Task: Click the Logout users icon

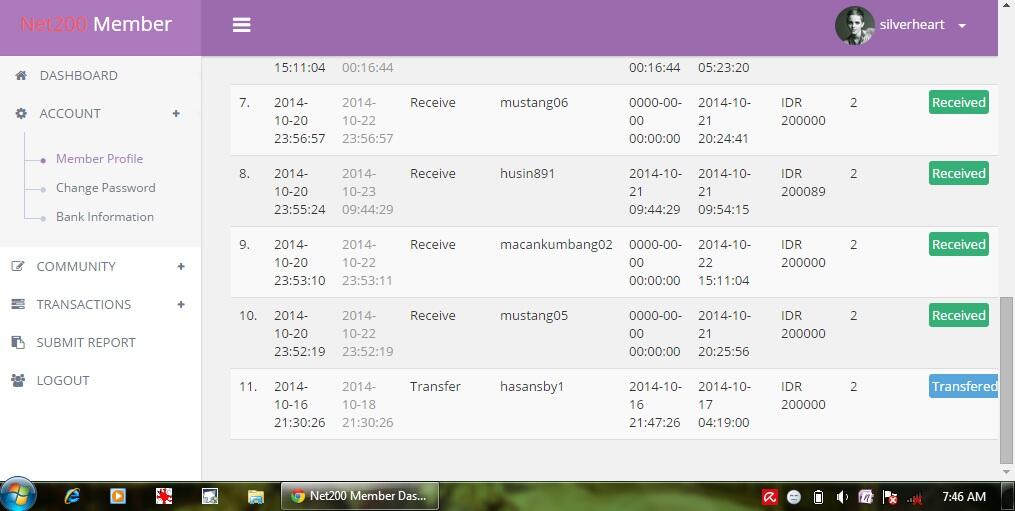Action: pos(18,380)
